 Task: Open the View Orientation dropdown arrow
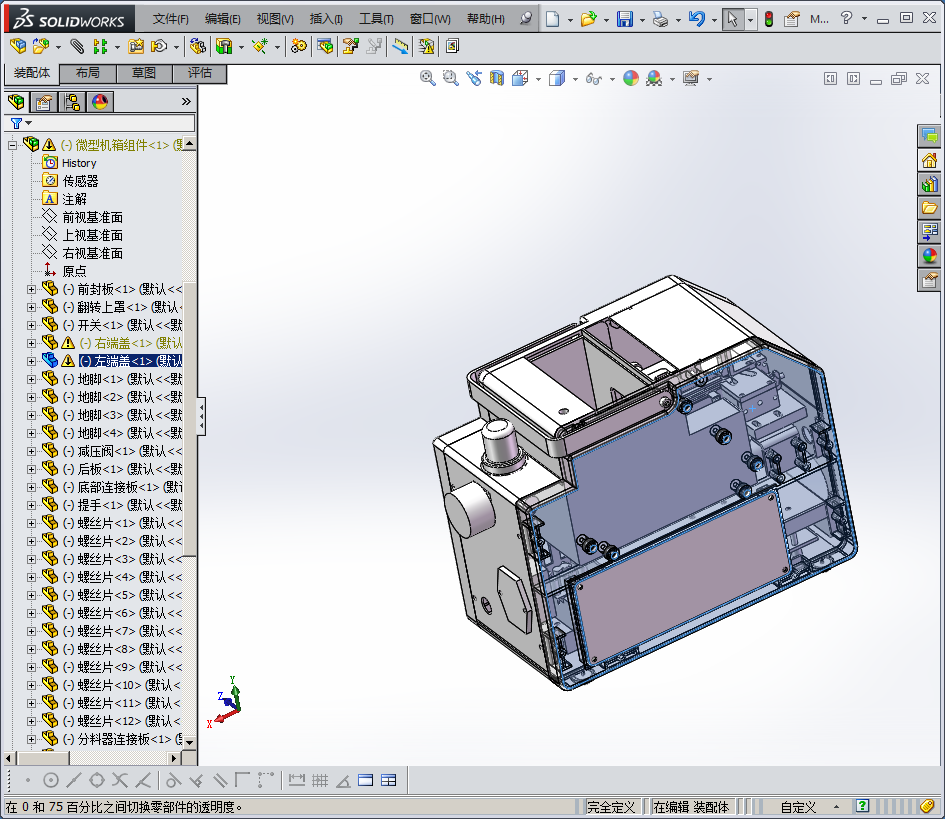538,79
